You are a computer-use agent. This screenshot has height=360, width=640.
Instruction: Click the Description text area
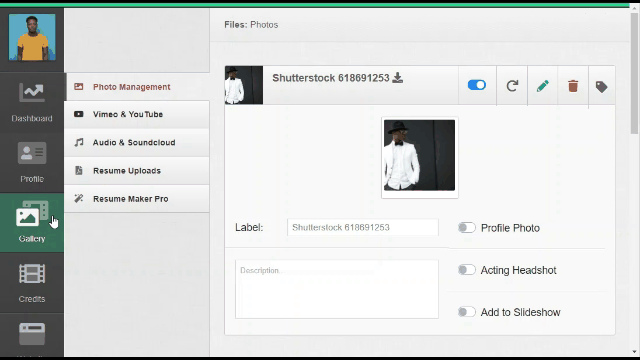337,289
